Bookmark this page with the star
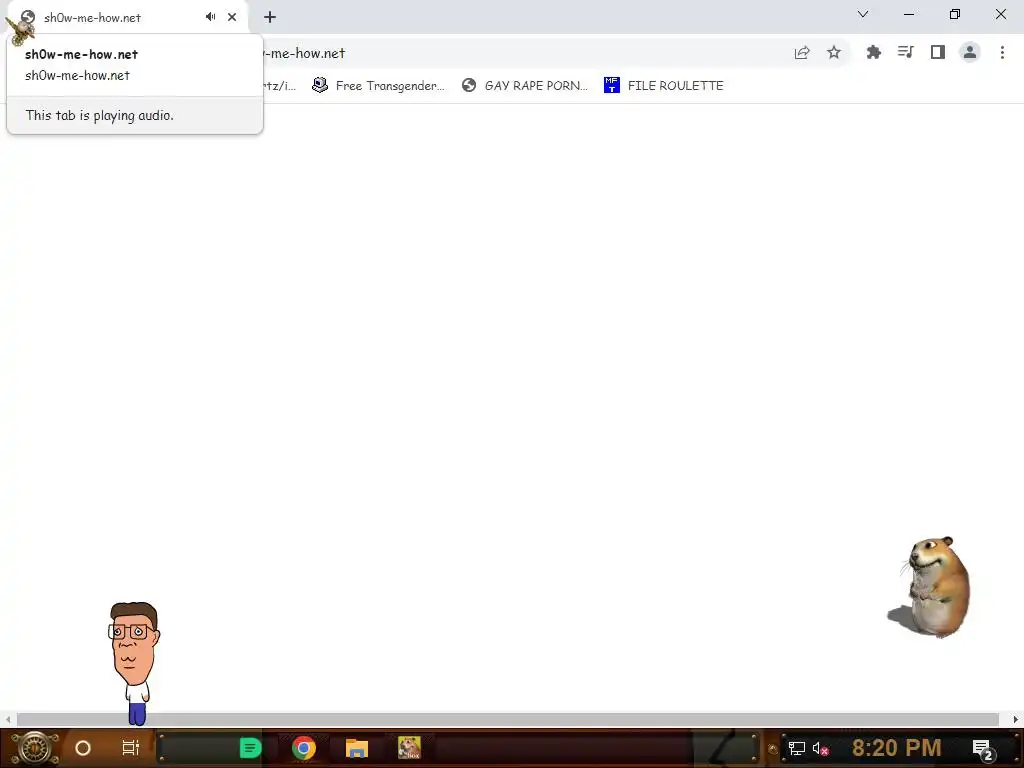This screenshot has width=1024, height=768. (834, 53)
